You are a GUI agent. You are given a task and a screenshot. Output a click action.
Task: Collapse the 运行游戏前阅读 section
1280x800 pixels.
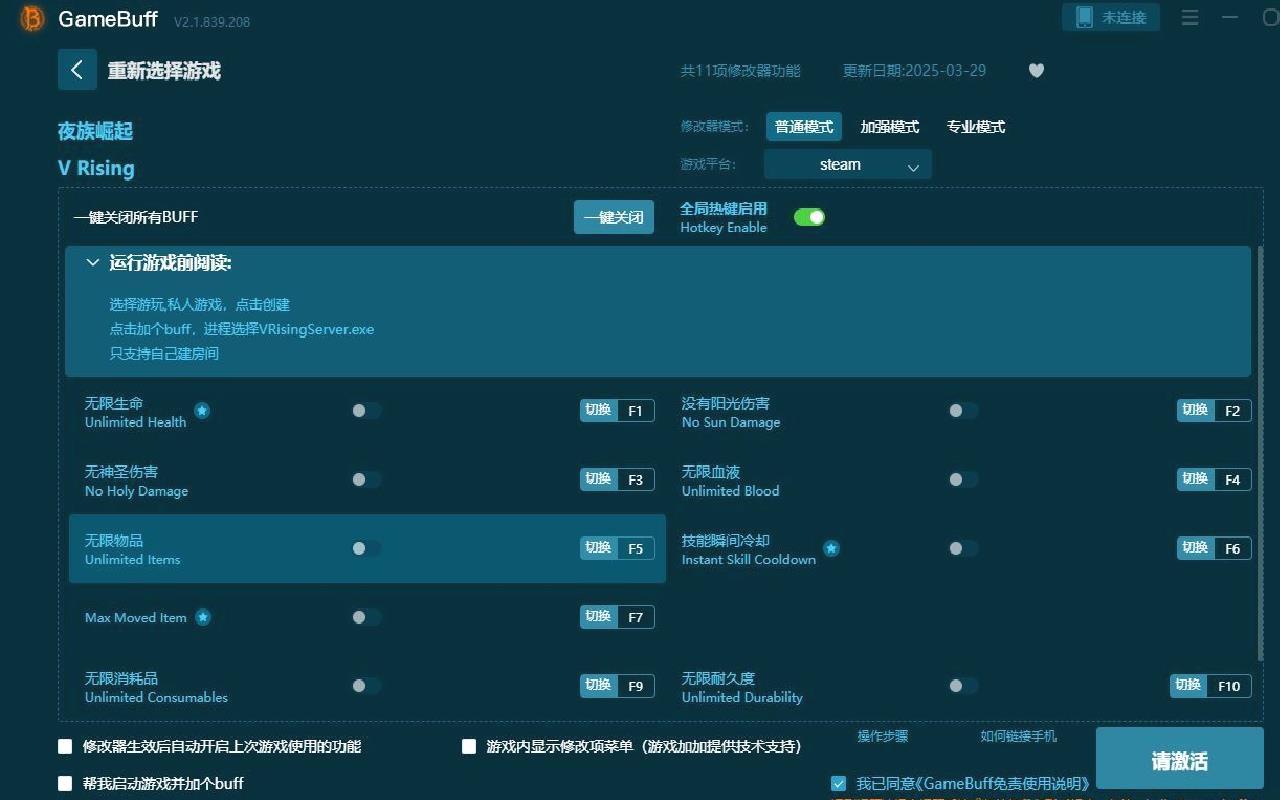[x=93, y=263]
